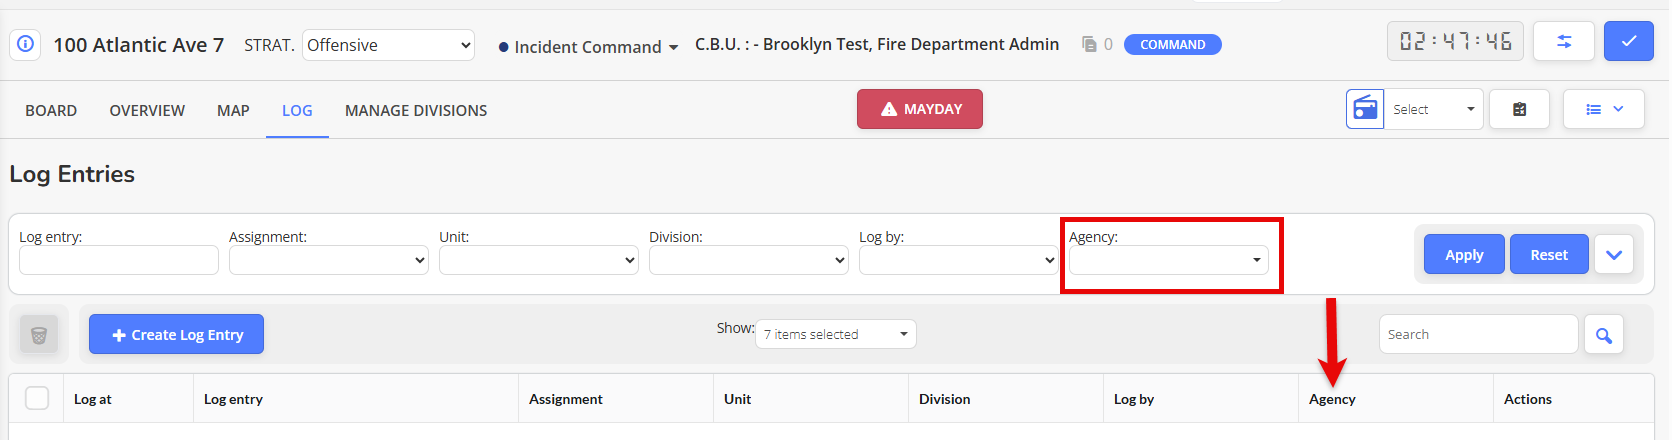Click the Create Log Entry button
The width and height of the screenshot is (1672, 440).
[176, 334]
